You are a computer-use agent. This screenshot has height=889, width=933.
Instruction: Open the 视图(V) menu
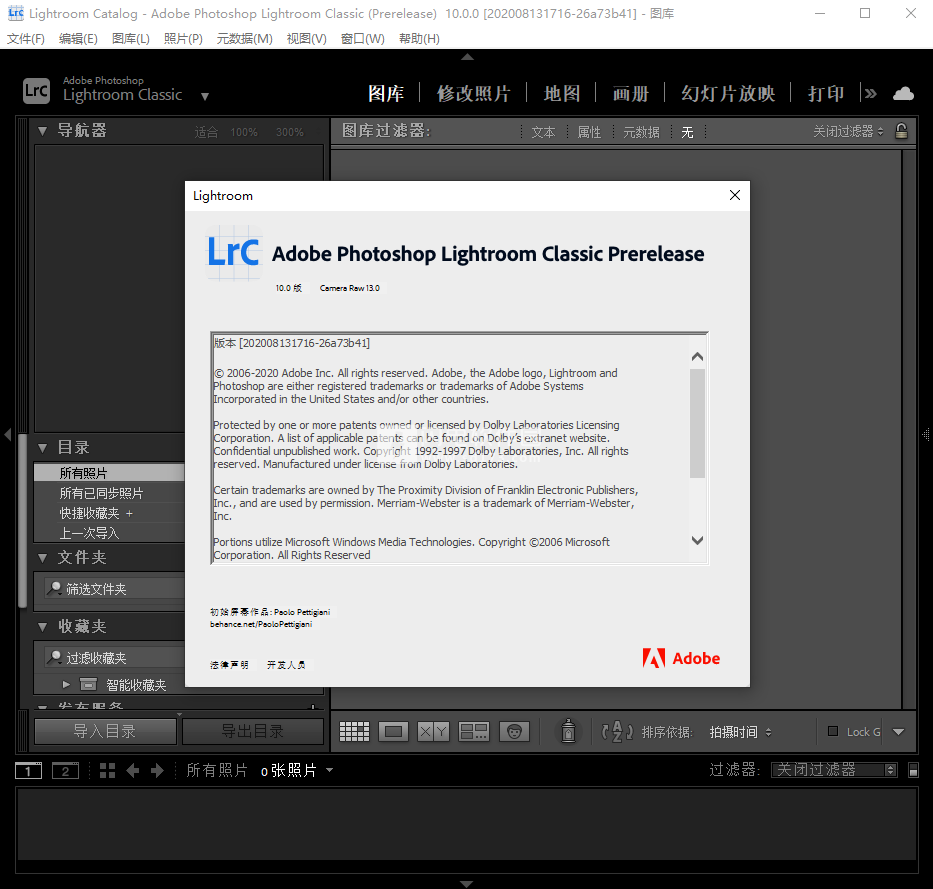(x=306, y=39)
